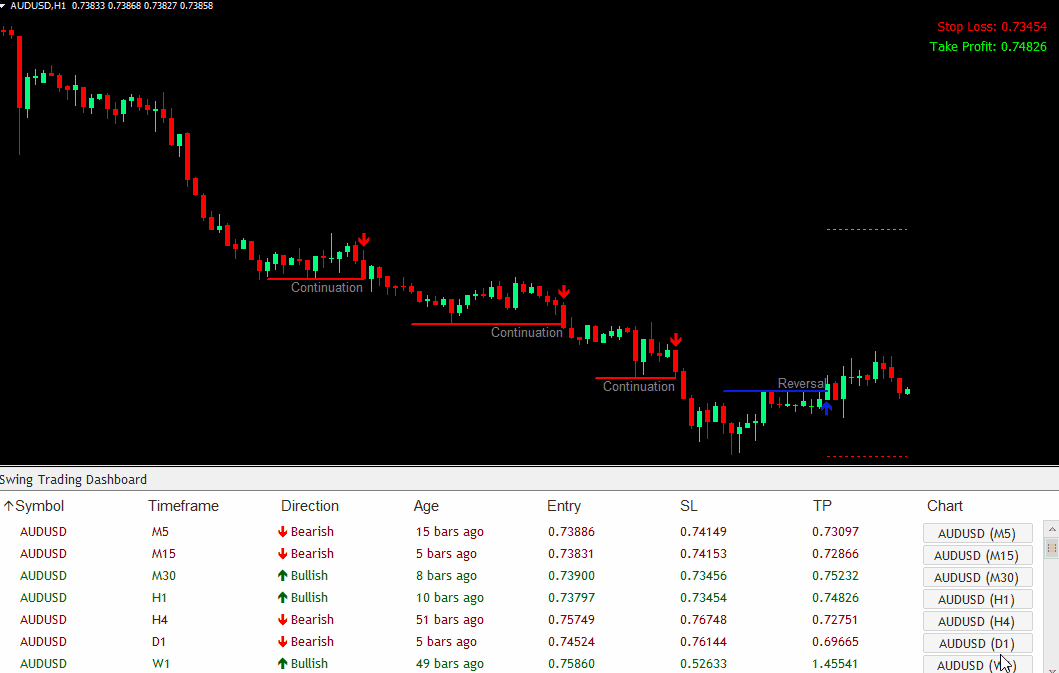Click the bullish arrow in the M30 row
Screen dimensions: 1059x673
click(x=283, y=576)
